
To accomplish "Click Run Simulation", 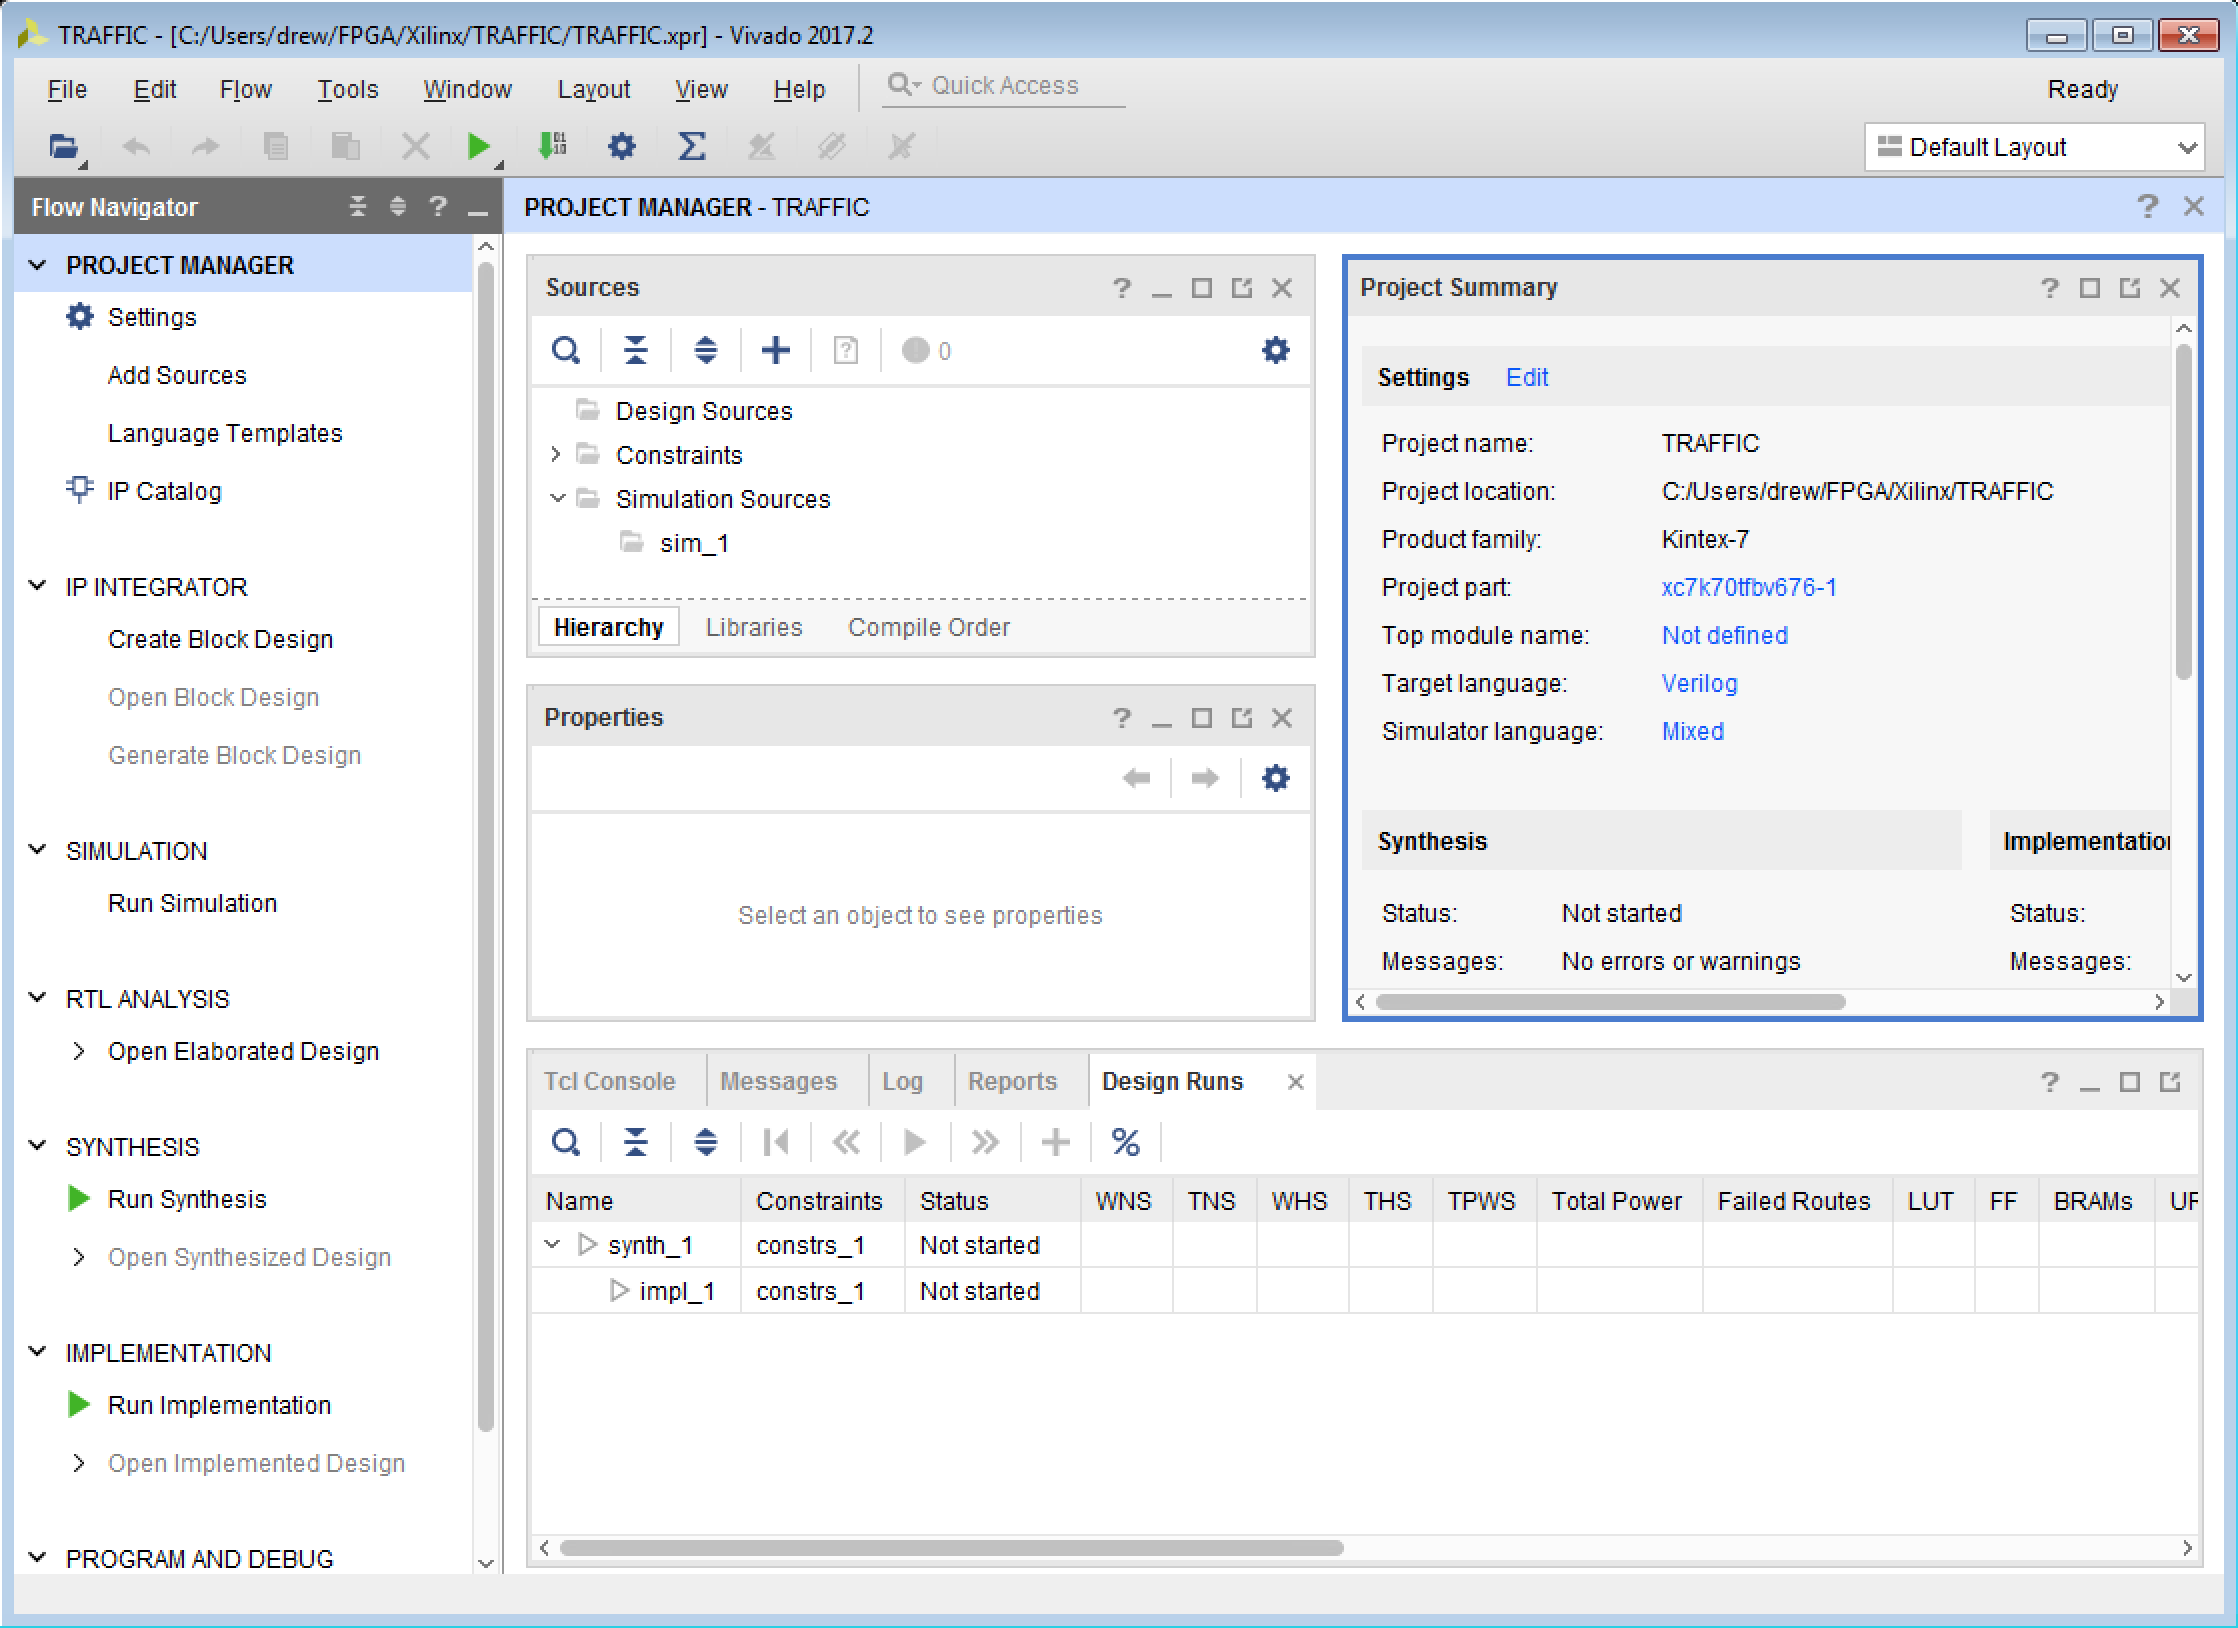I will coord(193,903).
